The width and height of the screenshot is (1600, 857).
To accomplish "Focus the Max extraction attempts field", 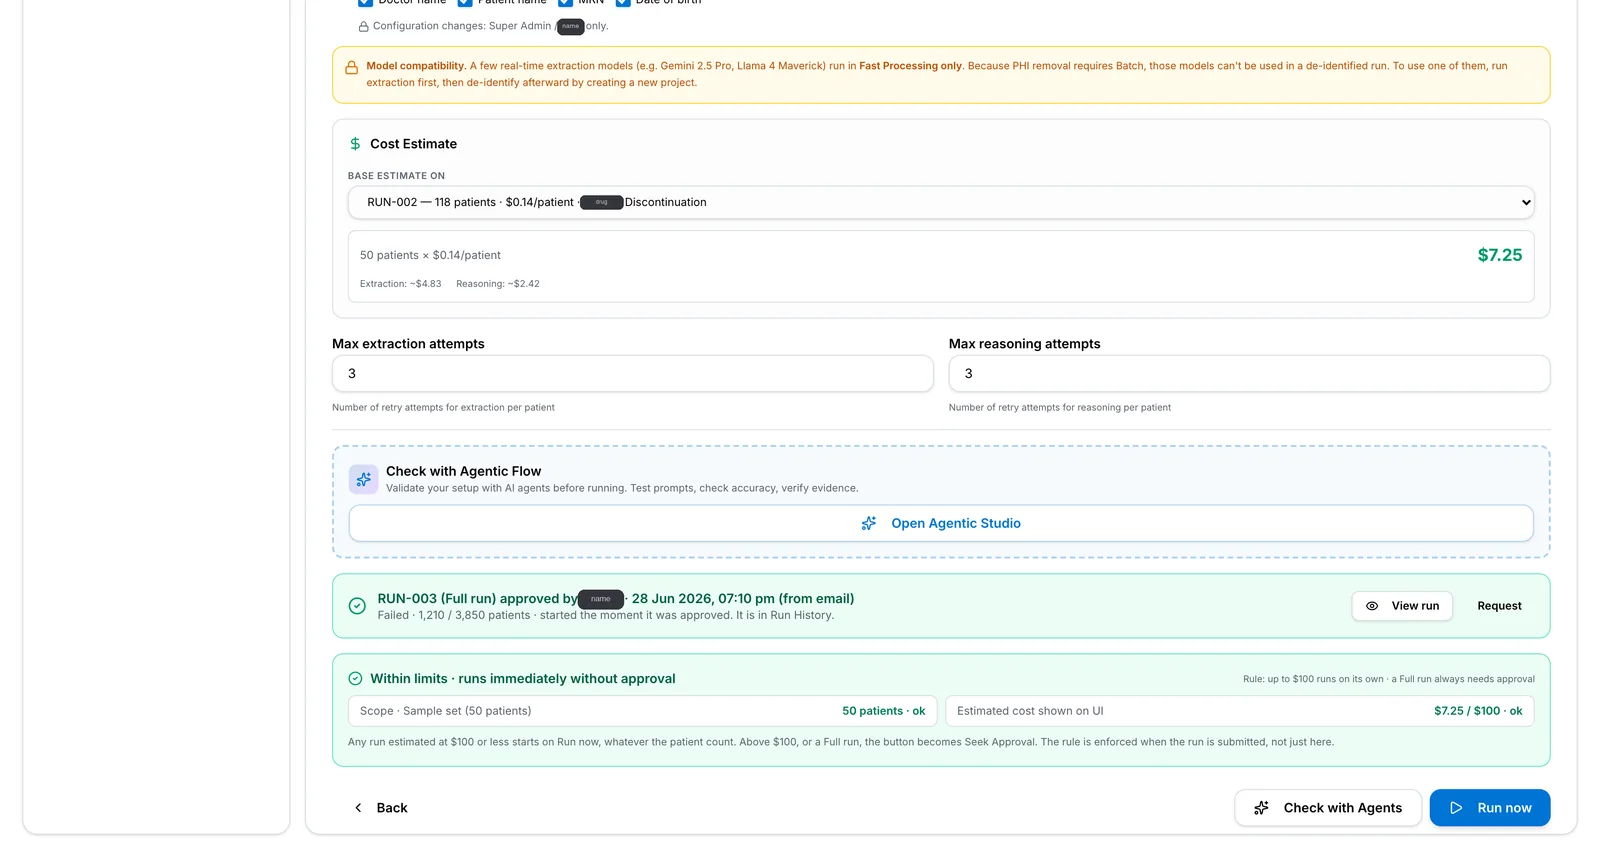I will [x=633, y=374].
